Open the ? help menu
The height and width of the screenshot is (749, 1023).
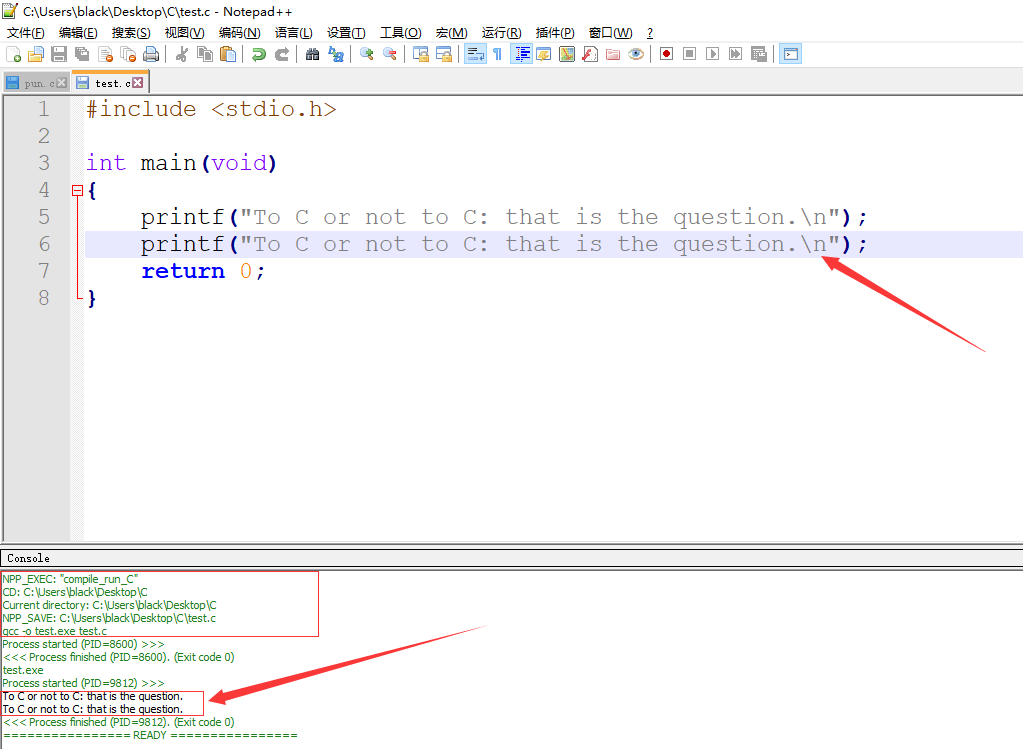(650, 33)
